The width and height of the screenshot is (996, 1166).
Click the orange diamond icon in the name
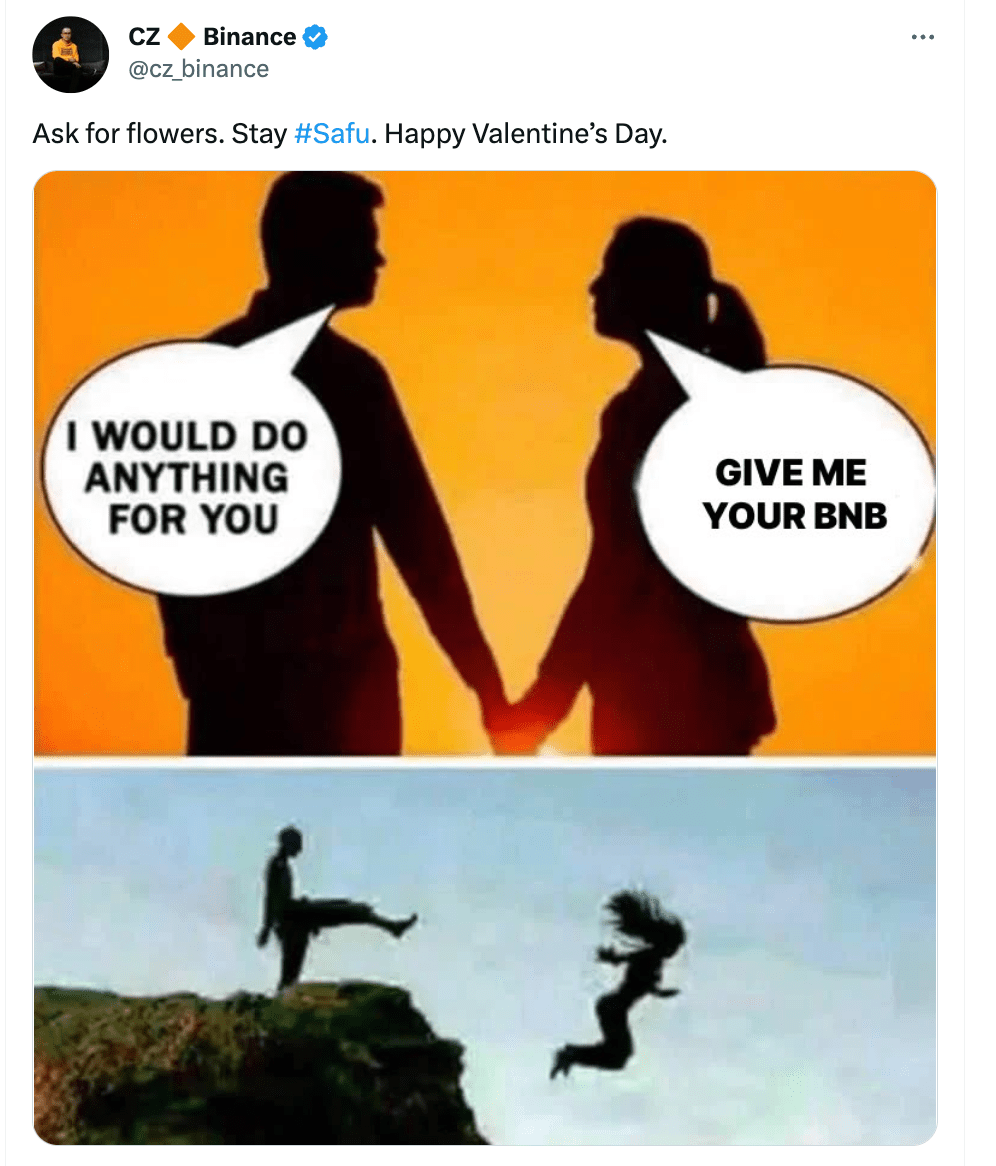181,38
